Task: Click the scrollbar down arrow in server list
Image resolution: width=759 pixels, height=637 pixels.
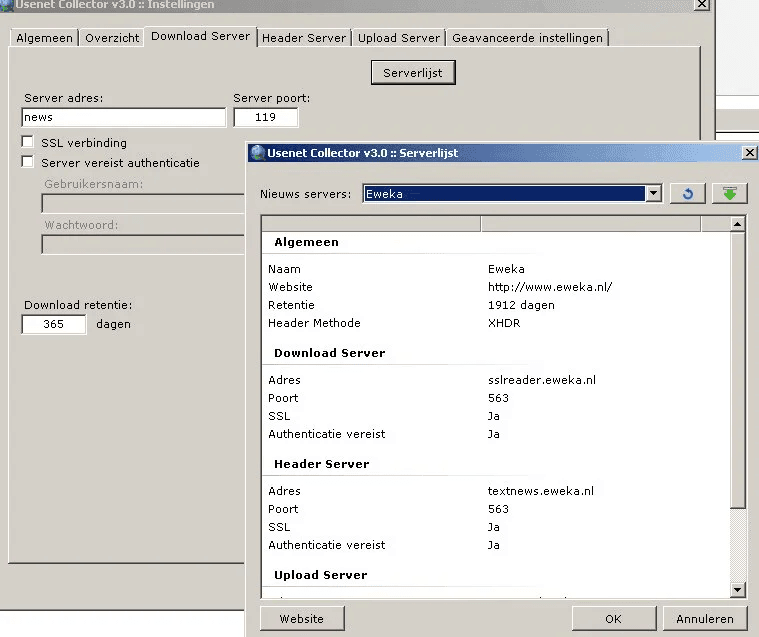Action: pyautogui.click(x=737, y=589)
